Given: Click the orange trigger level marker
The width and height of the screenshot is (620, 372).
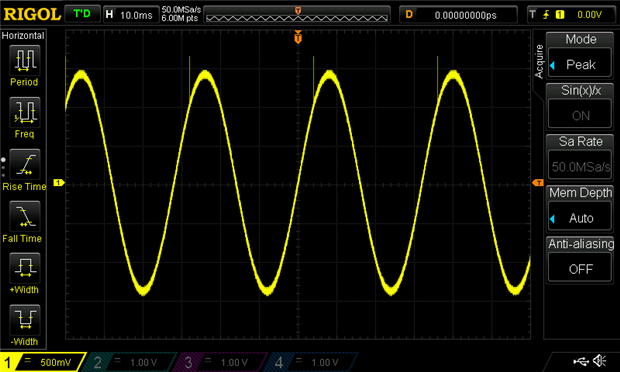Looking at the screenshot, I should [538, 183].
